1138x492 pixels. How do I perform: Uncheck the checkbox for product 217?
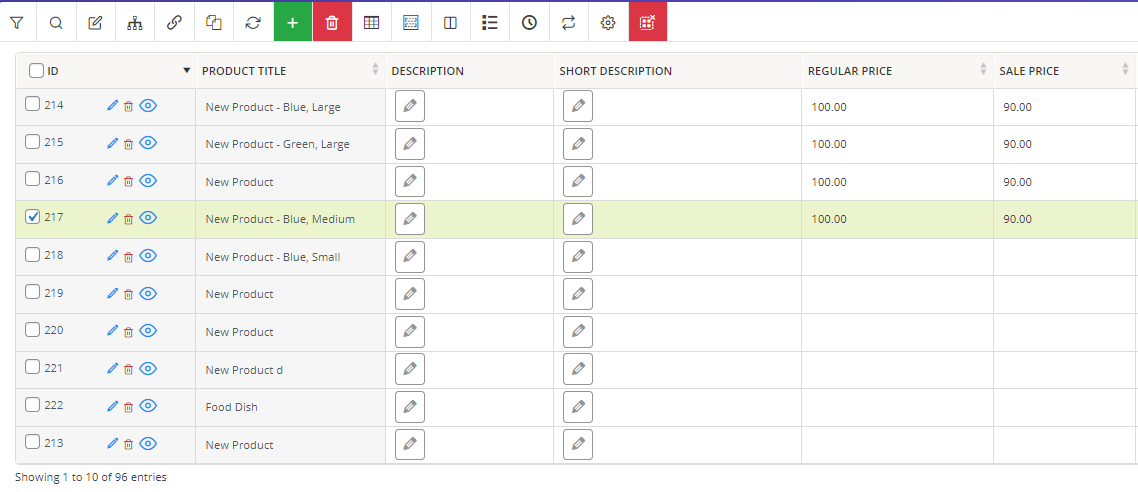pos(33,217)
